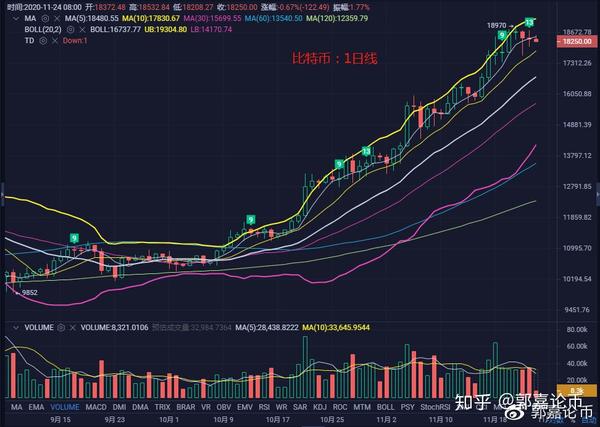This screenshot has height=427, width=600.
Task: Click the TD 9 marker above October 13 candles
Action: (251, 220)
